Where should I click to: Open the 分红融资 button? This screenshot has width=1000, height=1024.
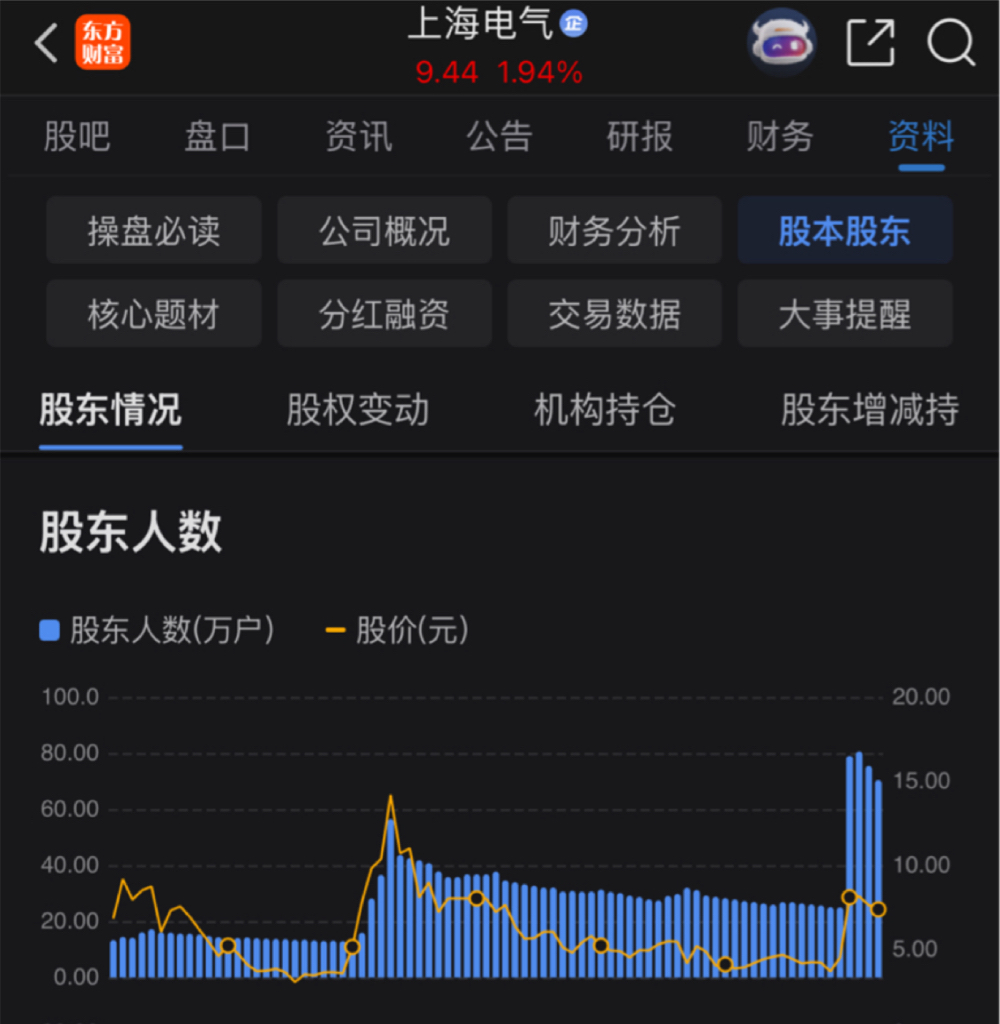click(x=385, y=313)
